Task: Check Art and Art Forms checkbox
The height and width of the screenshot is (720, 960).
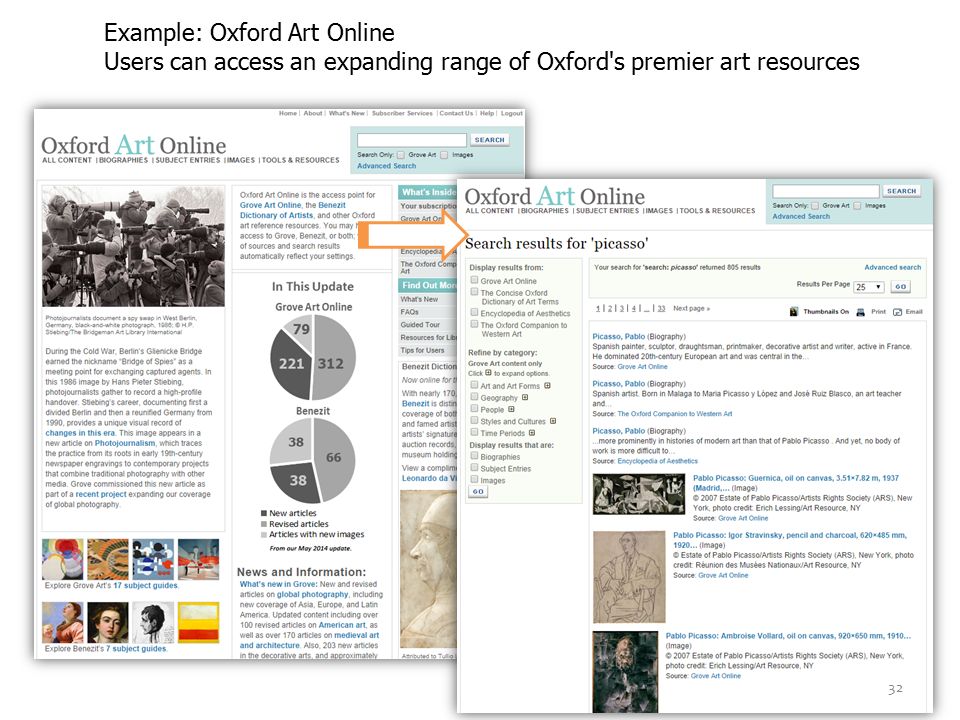Action: [x=474, y=385]
